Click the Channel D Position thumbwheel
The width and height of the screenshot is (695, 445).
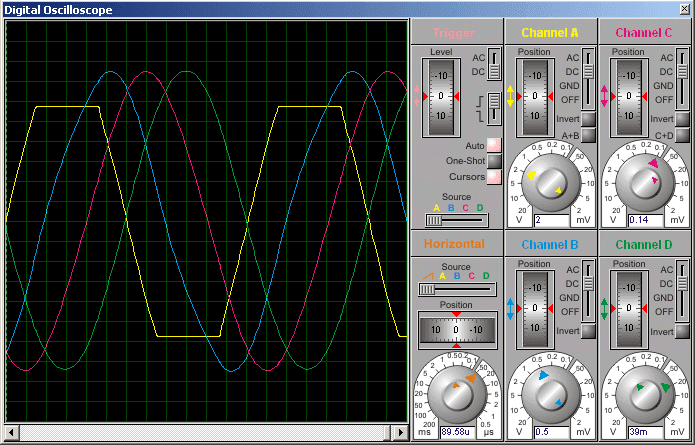(x=629, y=308)
